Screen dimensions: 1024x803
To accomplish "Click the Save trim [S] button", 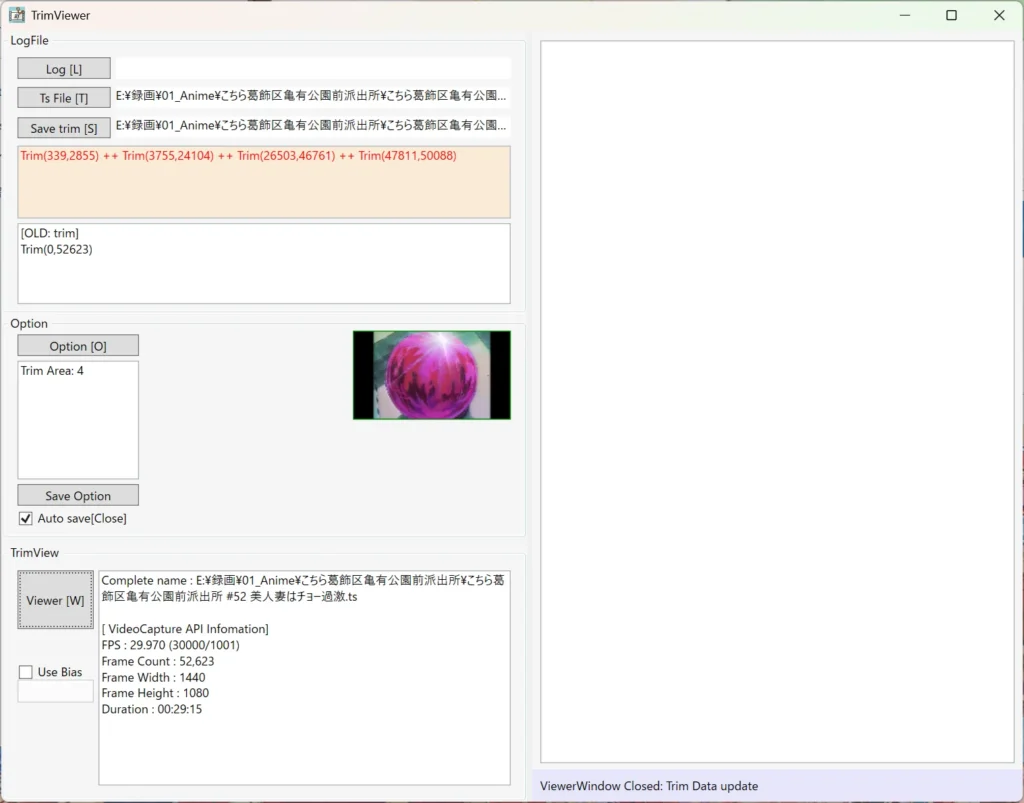I will [64, 128].
